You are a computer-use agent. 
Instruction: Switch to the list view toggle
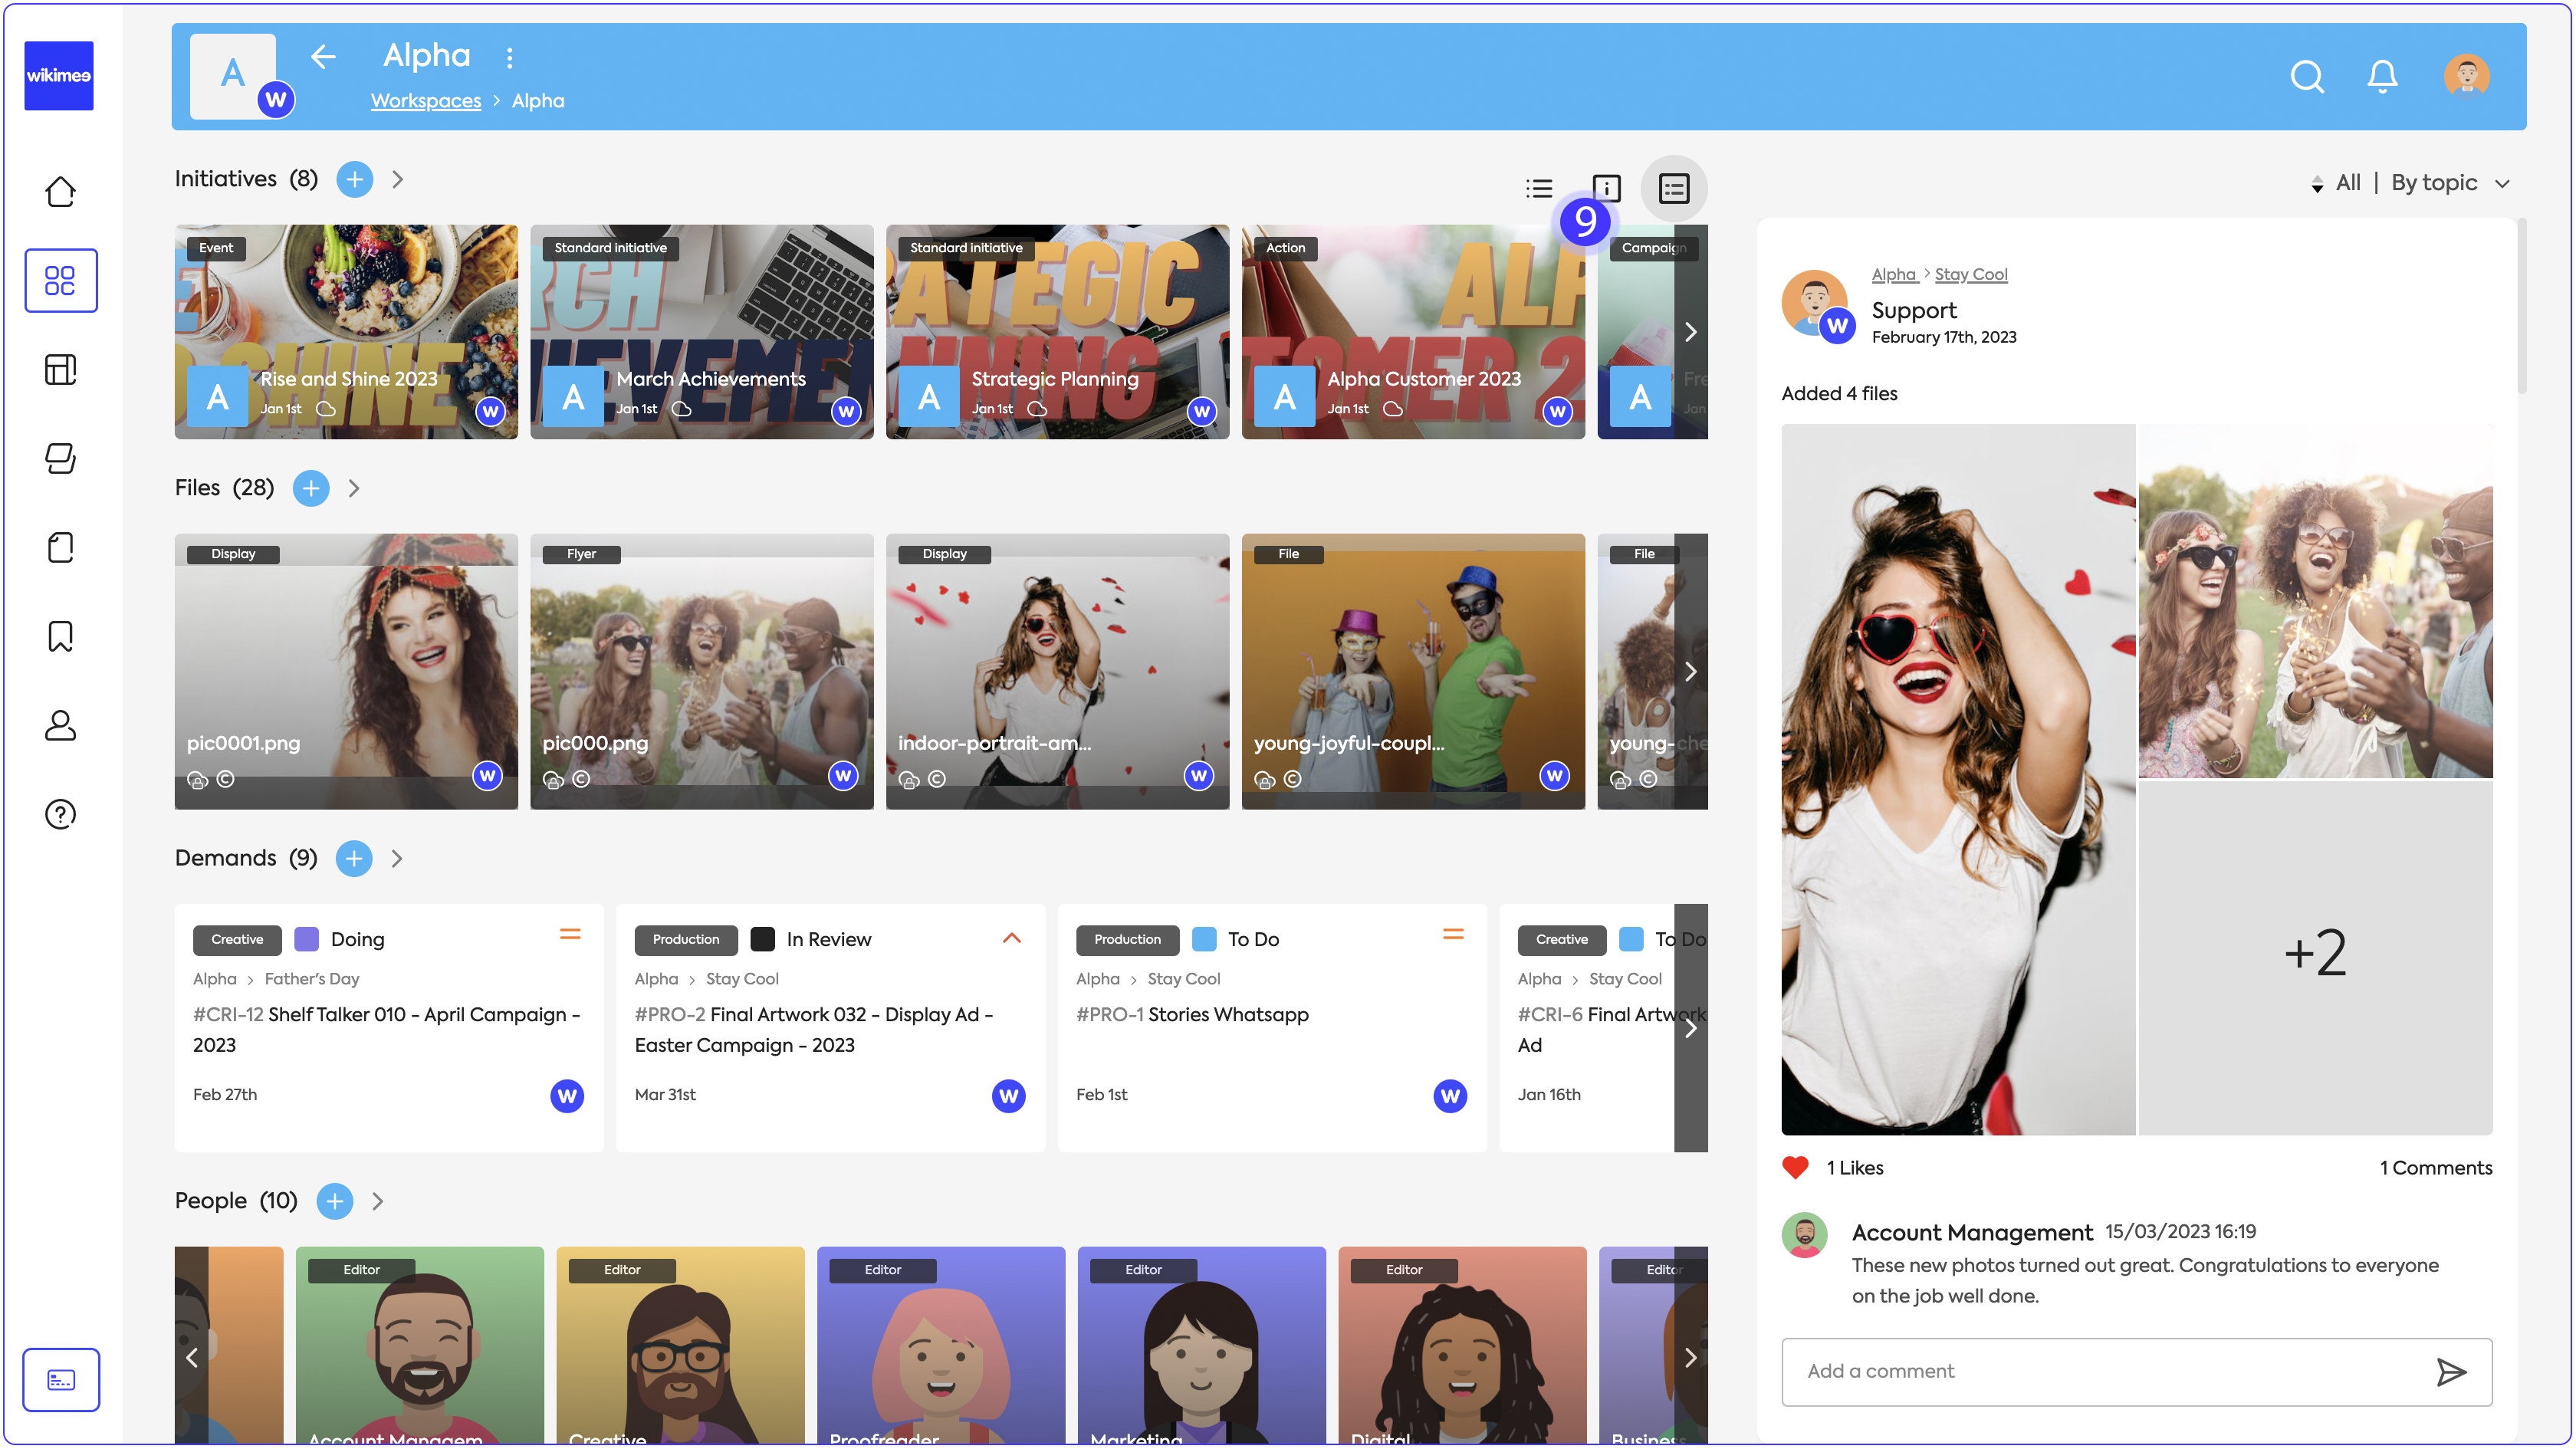point(1539,188)
